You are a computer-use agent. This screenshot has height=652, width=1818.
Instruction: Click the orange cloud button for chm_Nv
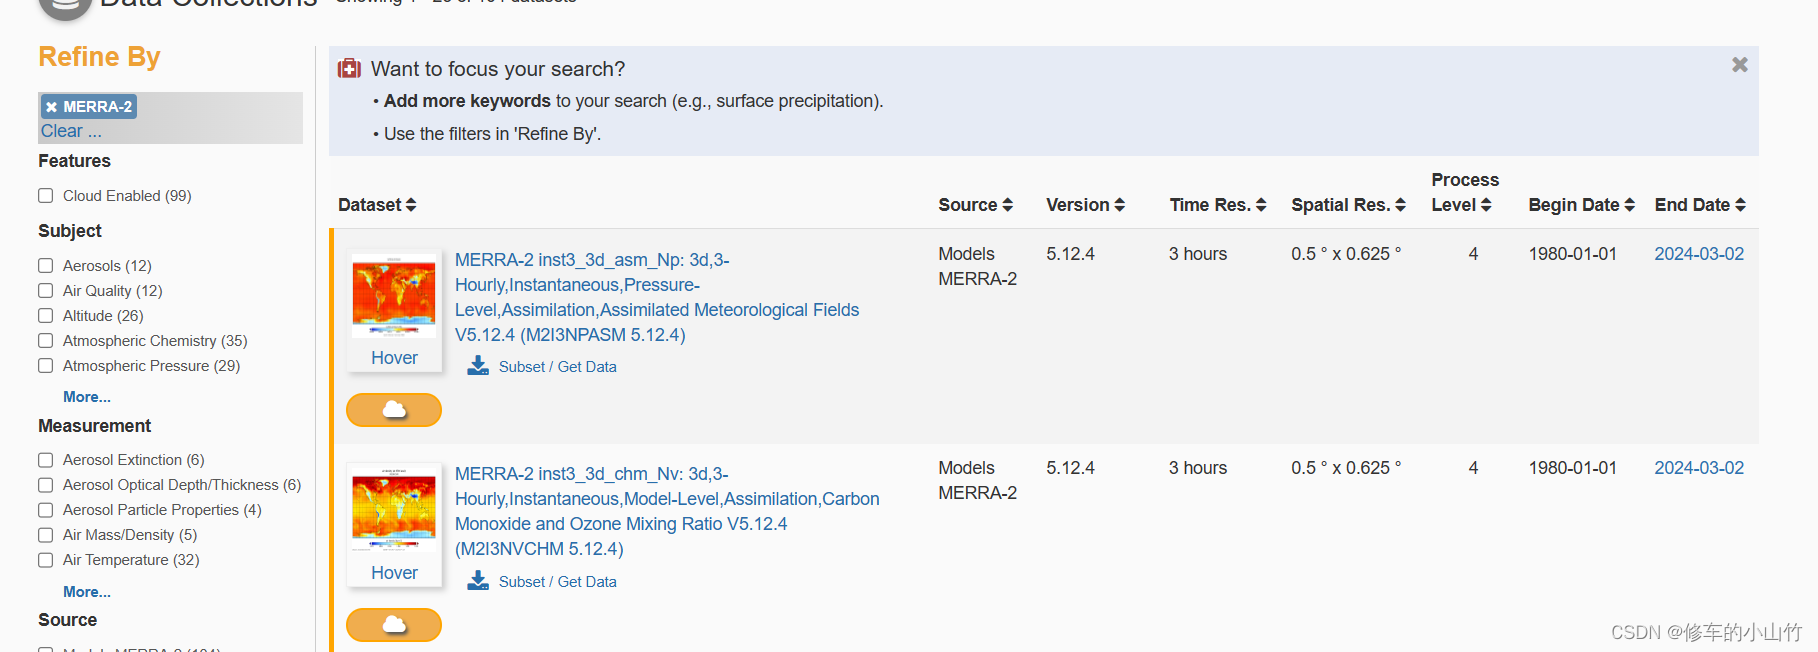click(x=394, y=625)
